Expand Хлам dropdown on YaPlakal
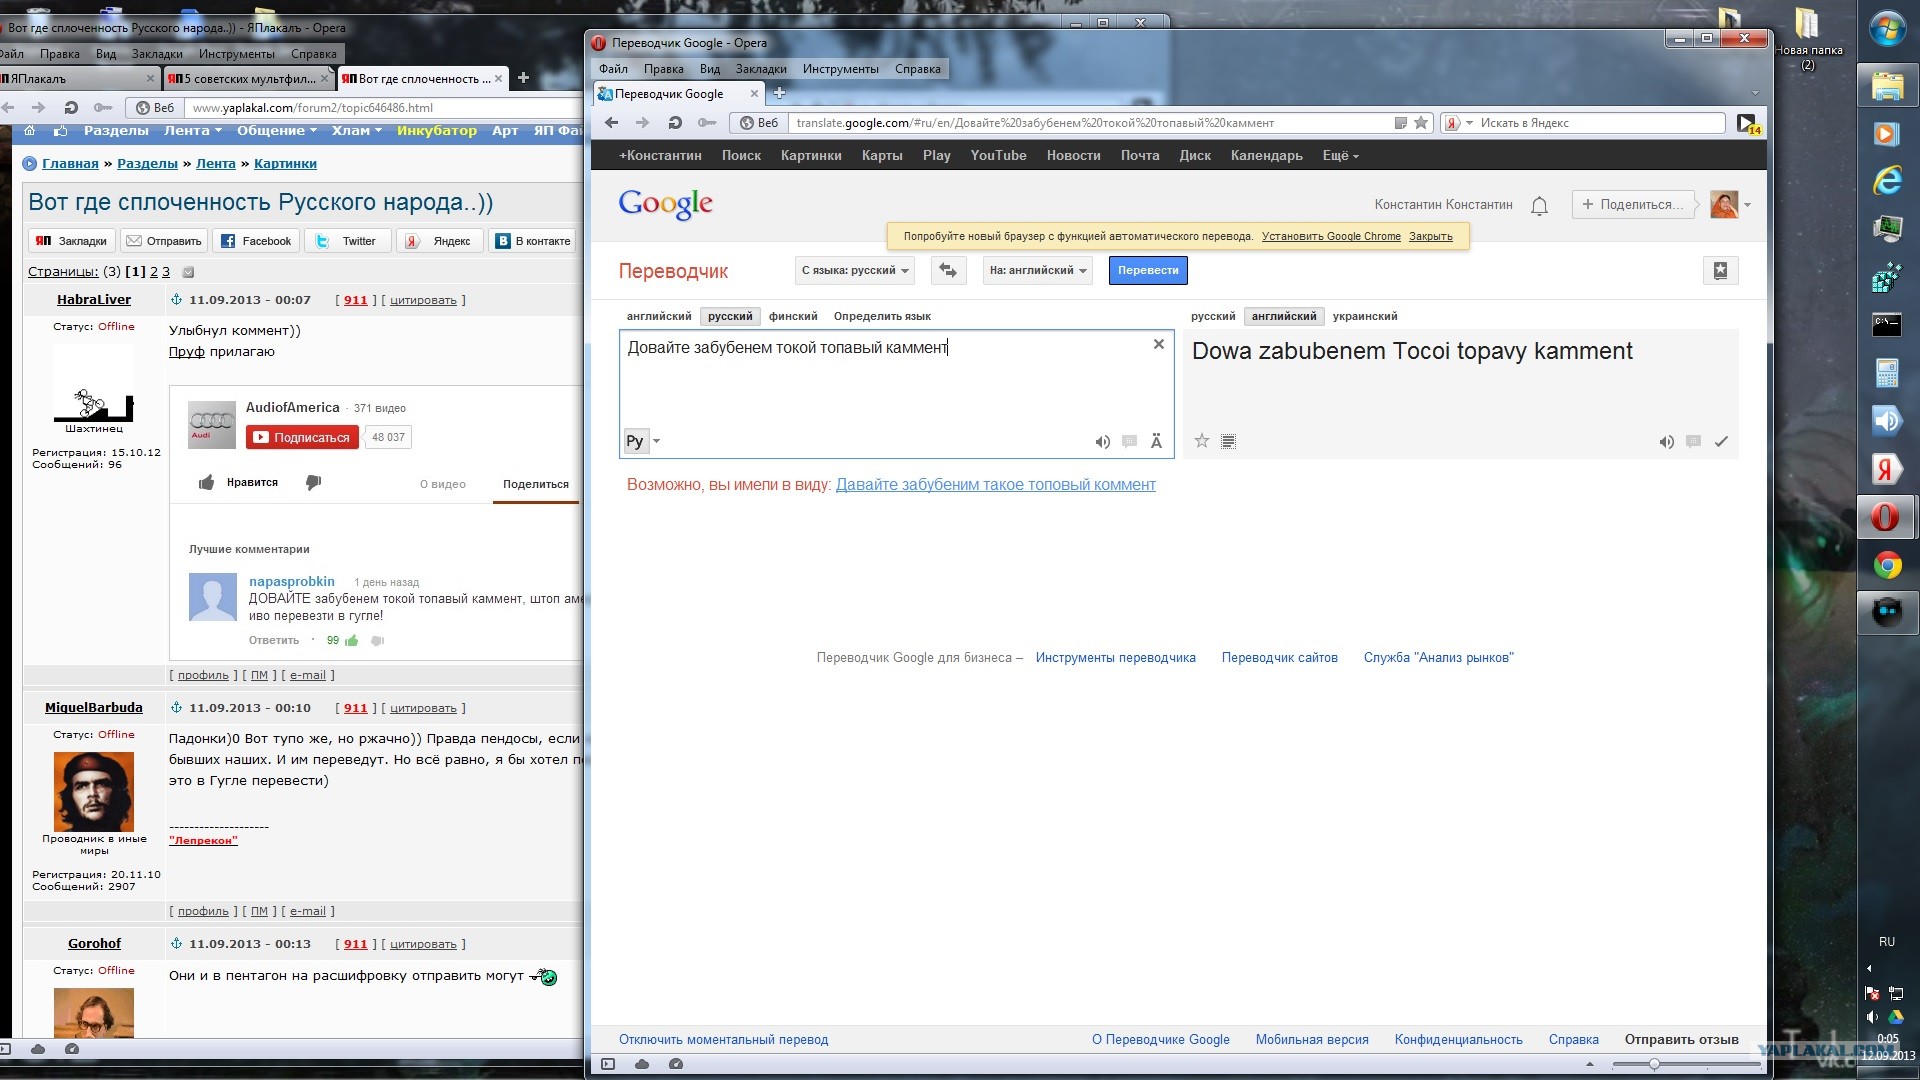 357,131
